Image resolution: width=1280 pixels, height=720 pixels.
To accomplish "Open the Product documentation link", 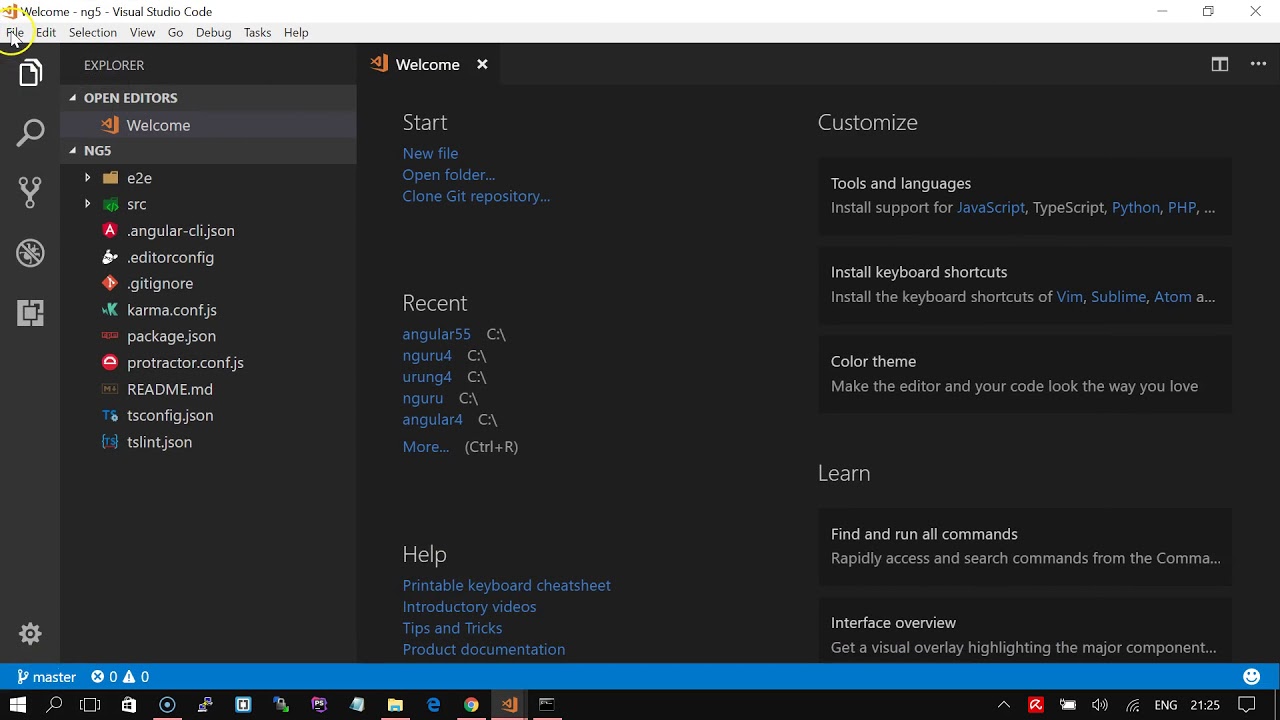I will 484,650.
